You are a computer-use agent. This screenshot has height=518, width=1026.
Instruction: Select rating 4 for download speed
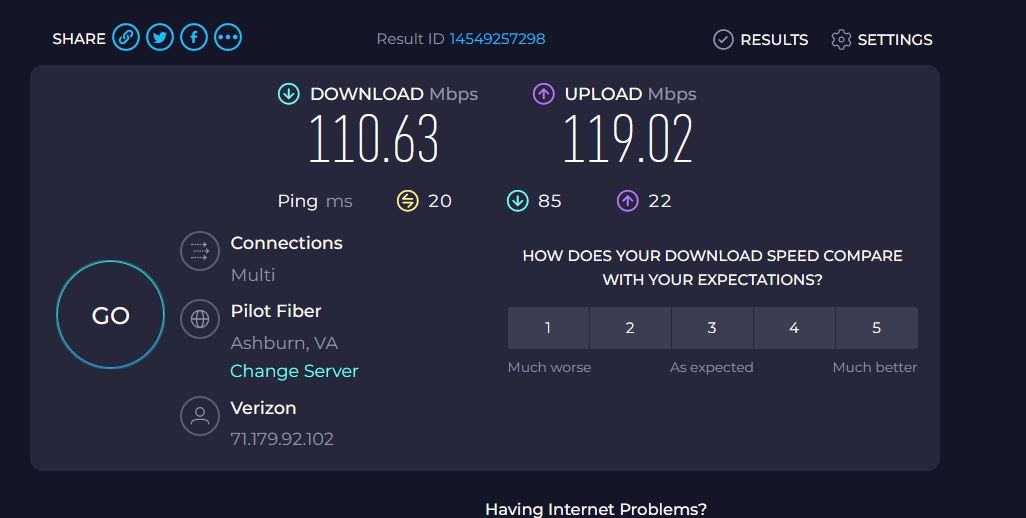click(x=794, y=328)
